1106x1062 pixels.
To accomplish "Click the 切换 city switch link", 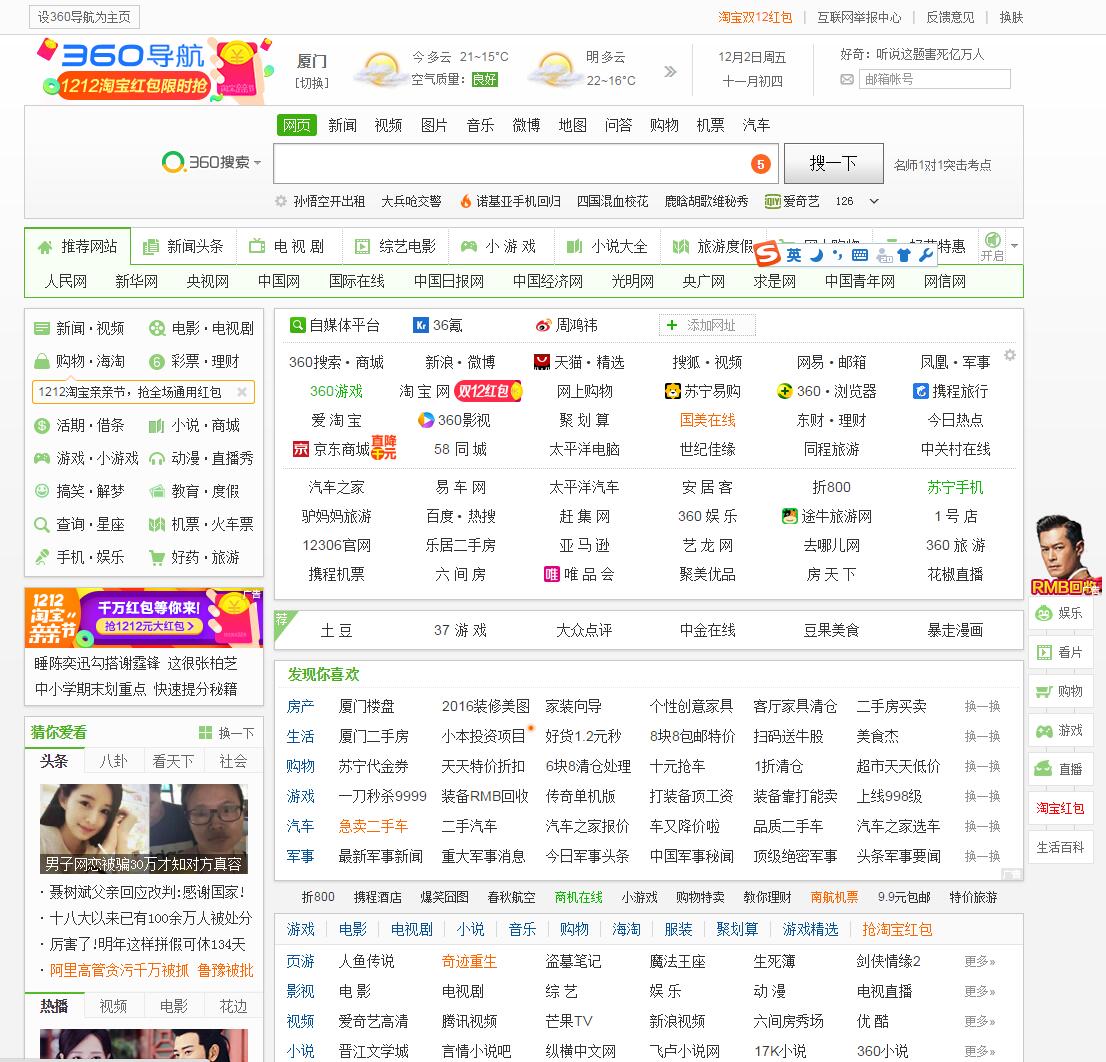I will coord(312,83).
